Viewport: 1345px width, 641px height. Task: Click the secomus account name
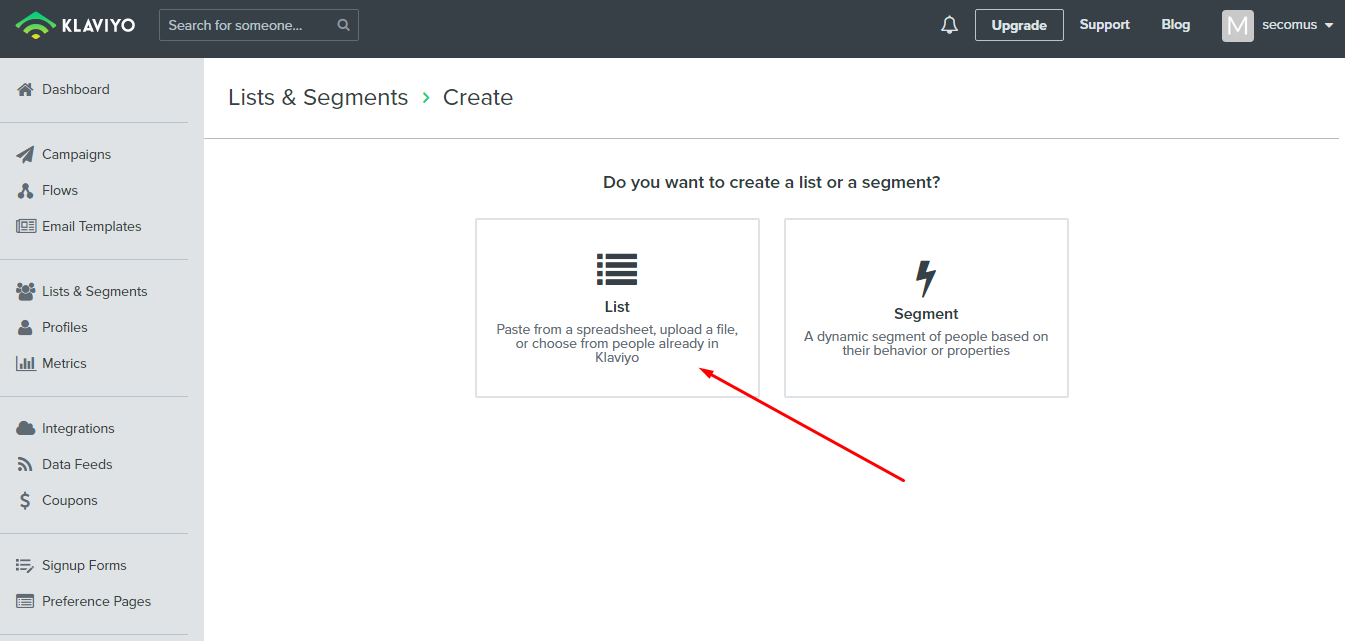point(1289,25)
